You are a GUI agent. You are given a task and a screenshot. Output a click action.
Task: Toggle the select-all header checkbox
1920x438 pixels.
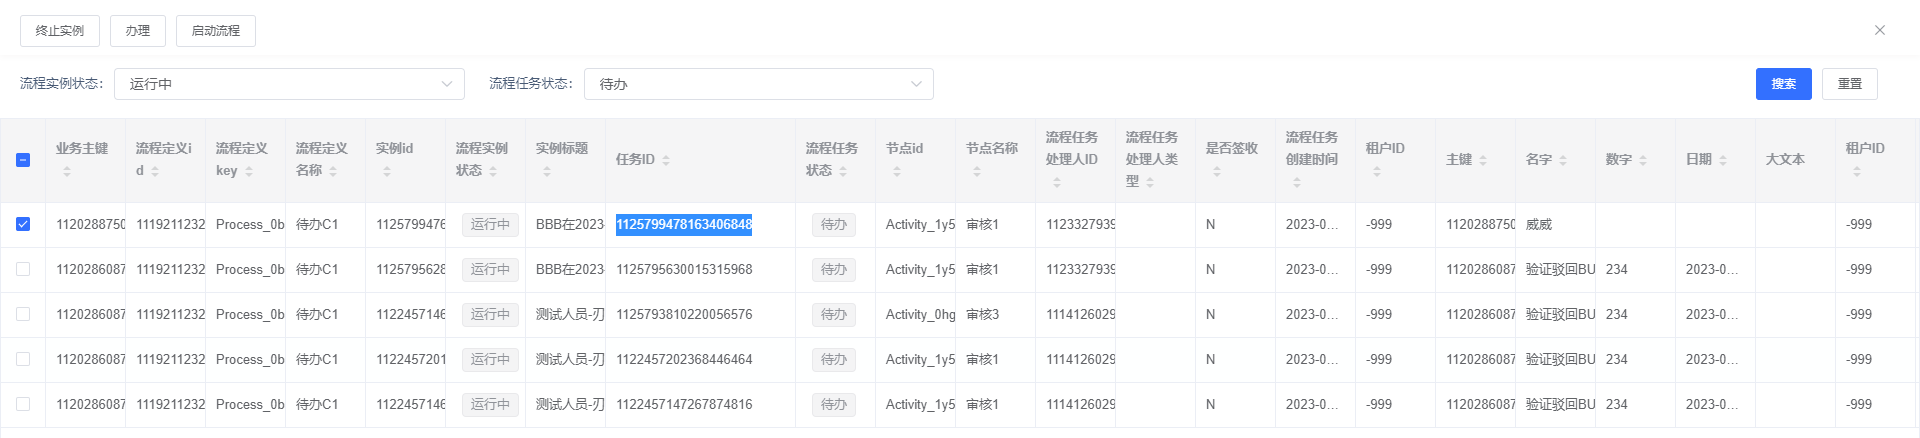[x=23, y=160]
